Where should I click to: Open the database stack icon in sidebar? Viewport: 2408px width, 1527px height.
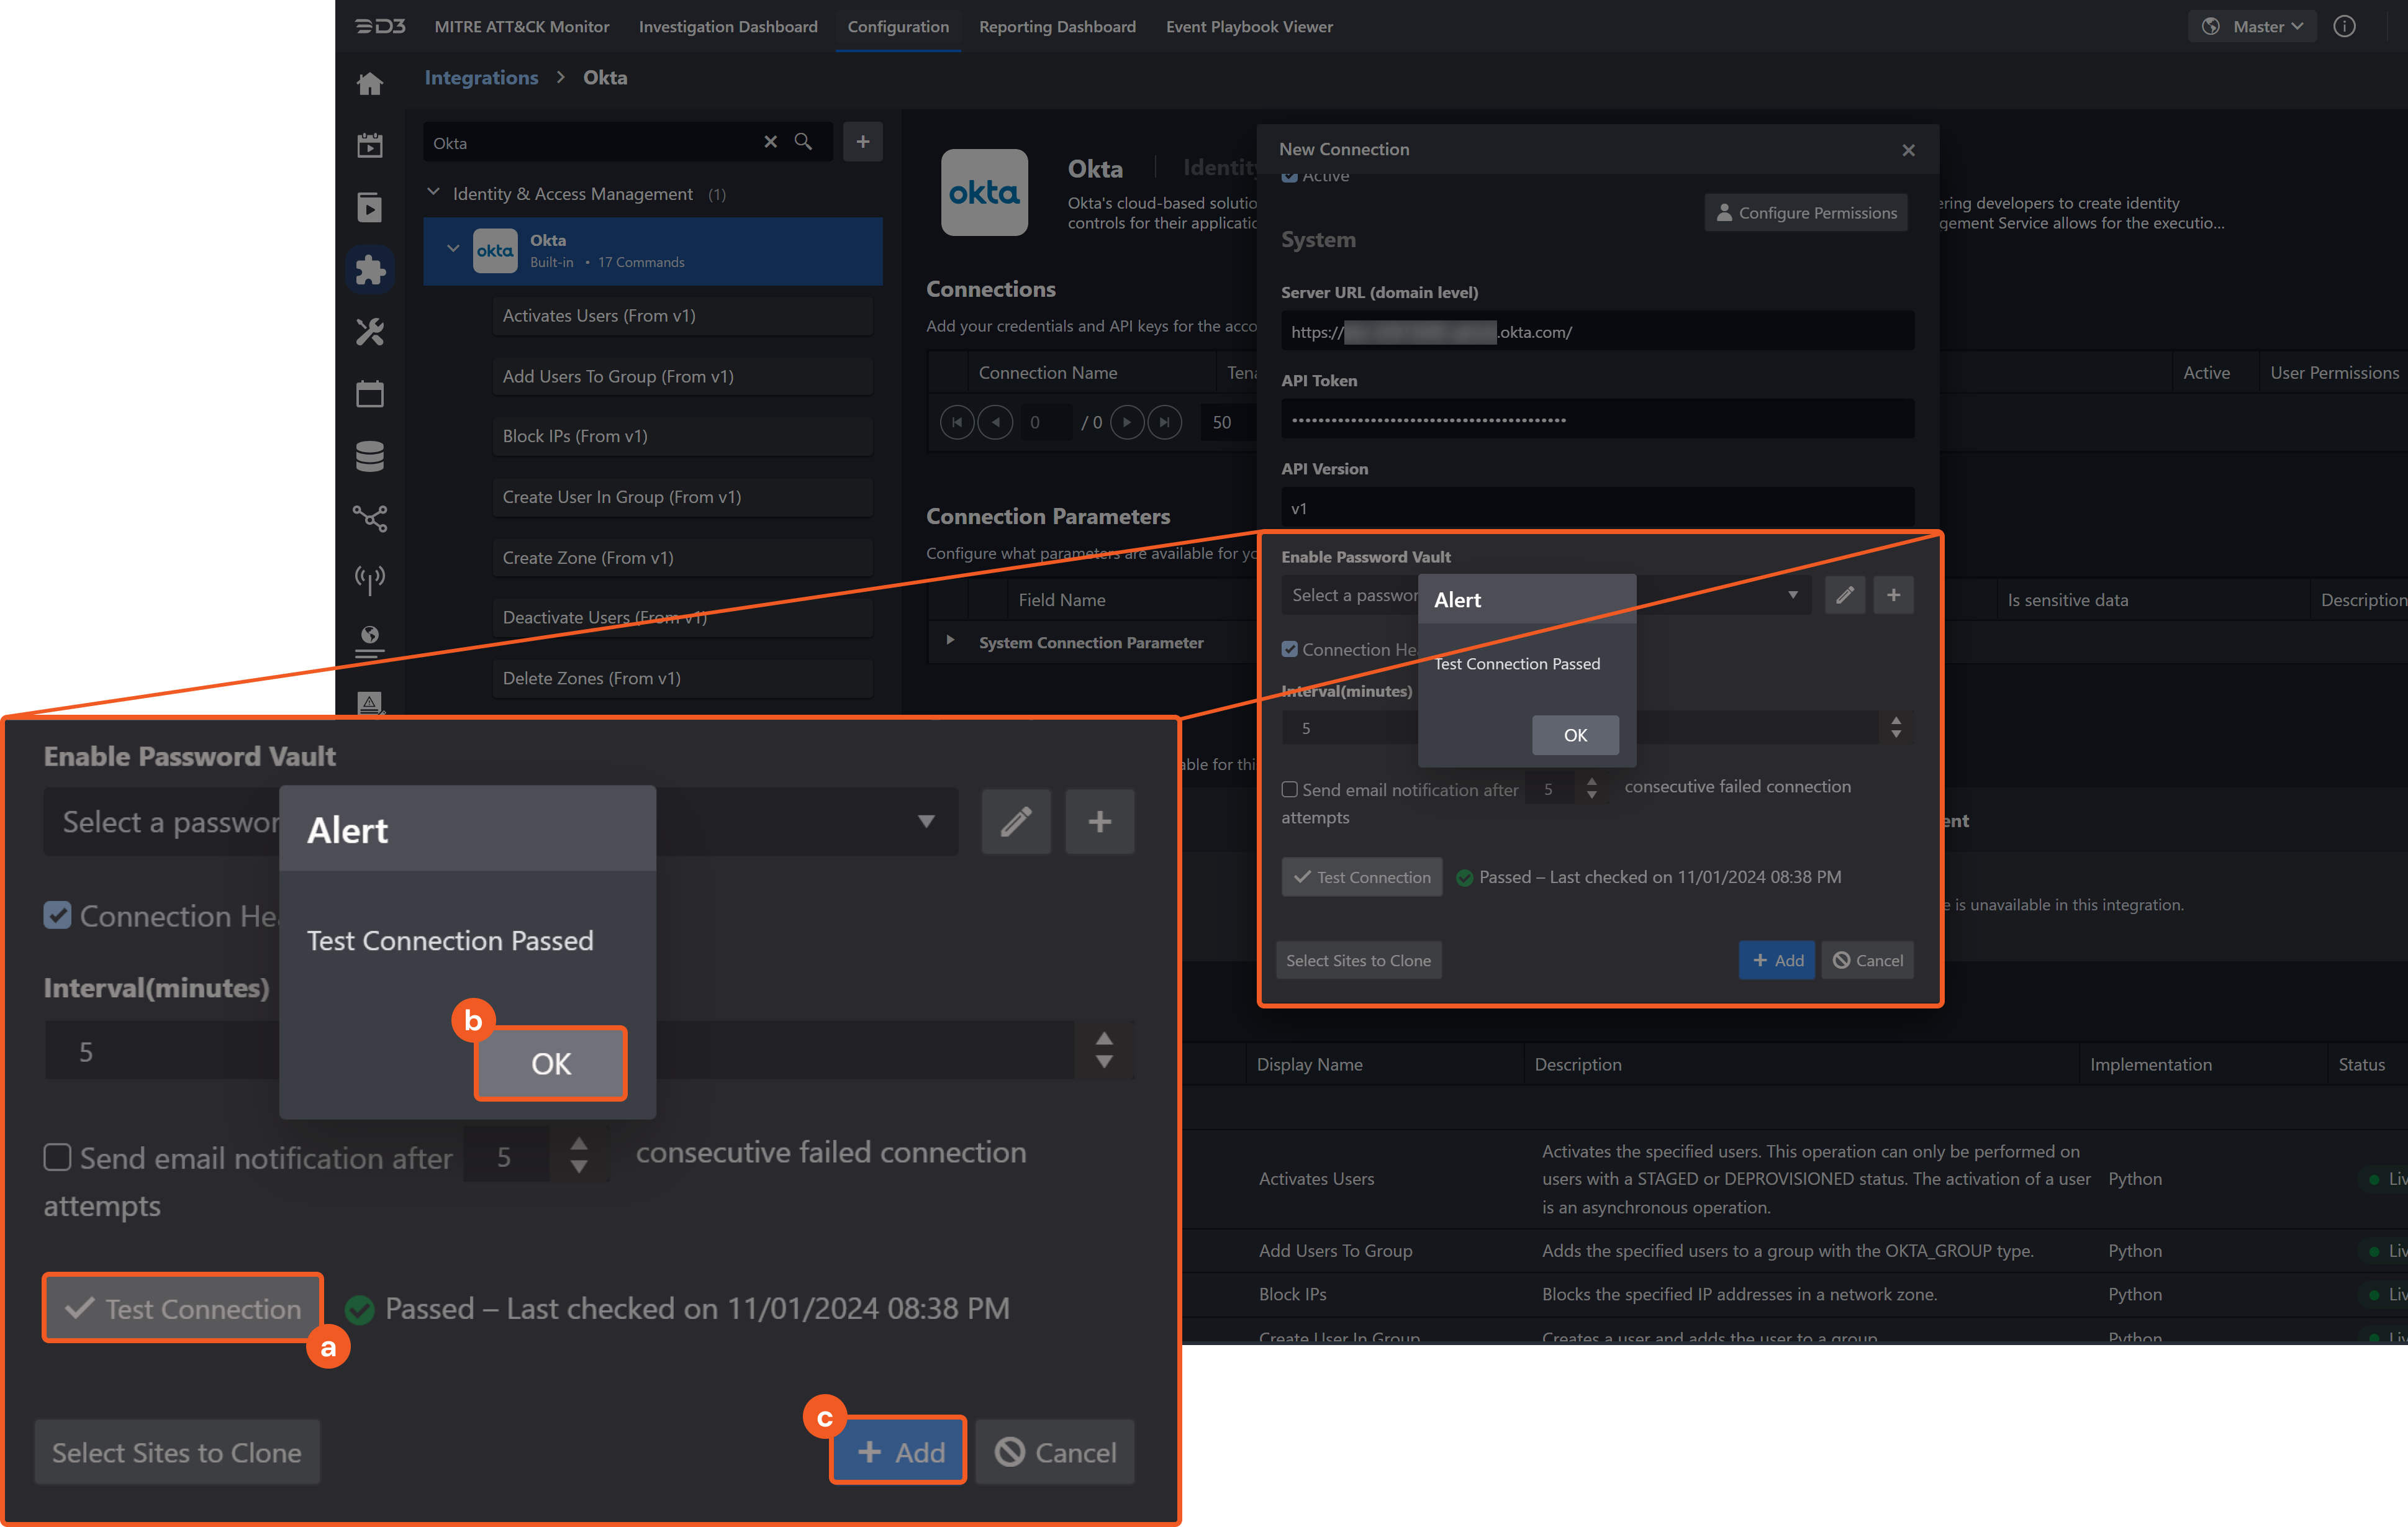pyautogui.click(x=370, y=456)
